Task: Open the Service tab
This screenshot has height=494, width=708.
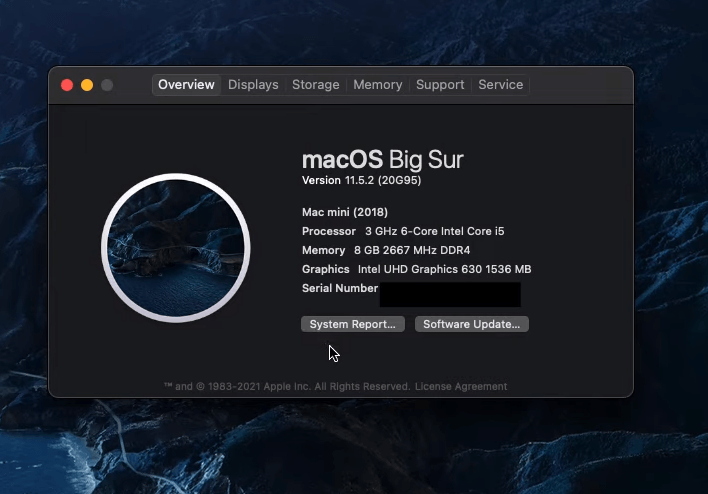Action: pyautogui.click(x=500, y=85)
